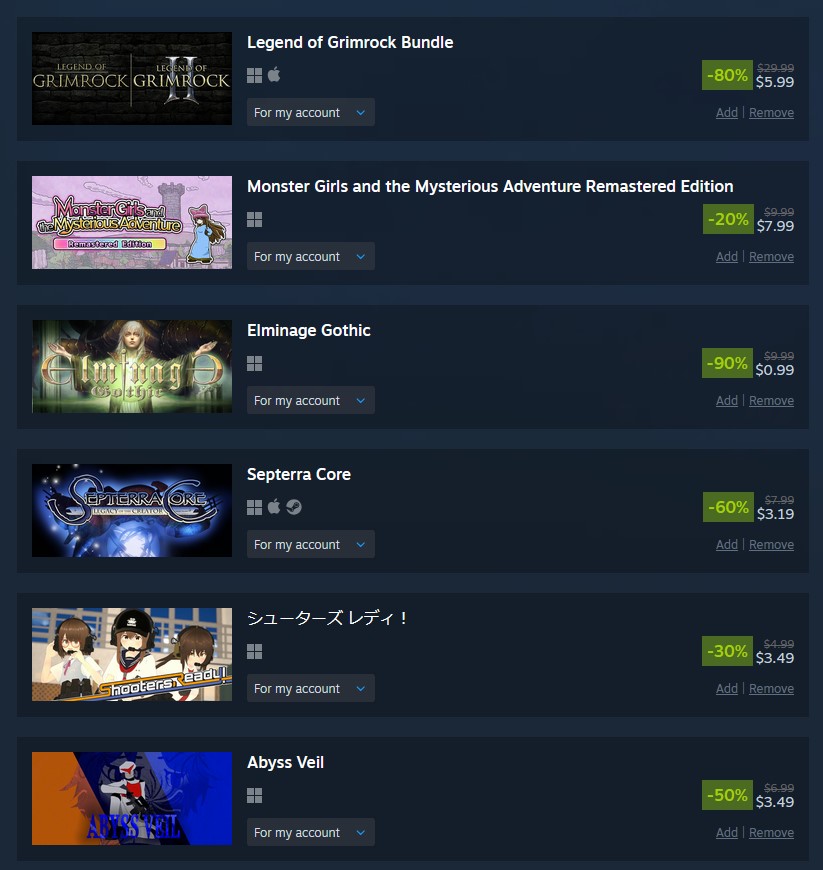This screenshot has width=823, height=870.
Task: Open 'For my account' dropdown for Grimrock Bundle
Action: click(x=311, y=112)
